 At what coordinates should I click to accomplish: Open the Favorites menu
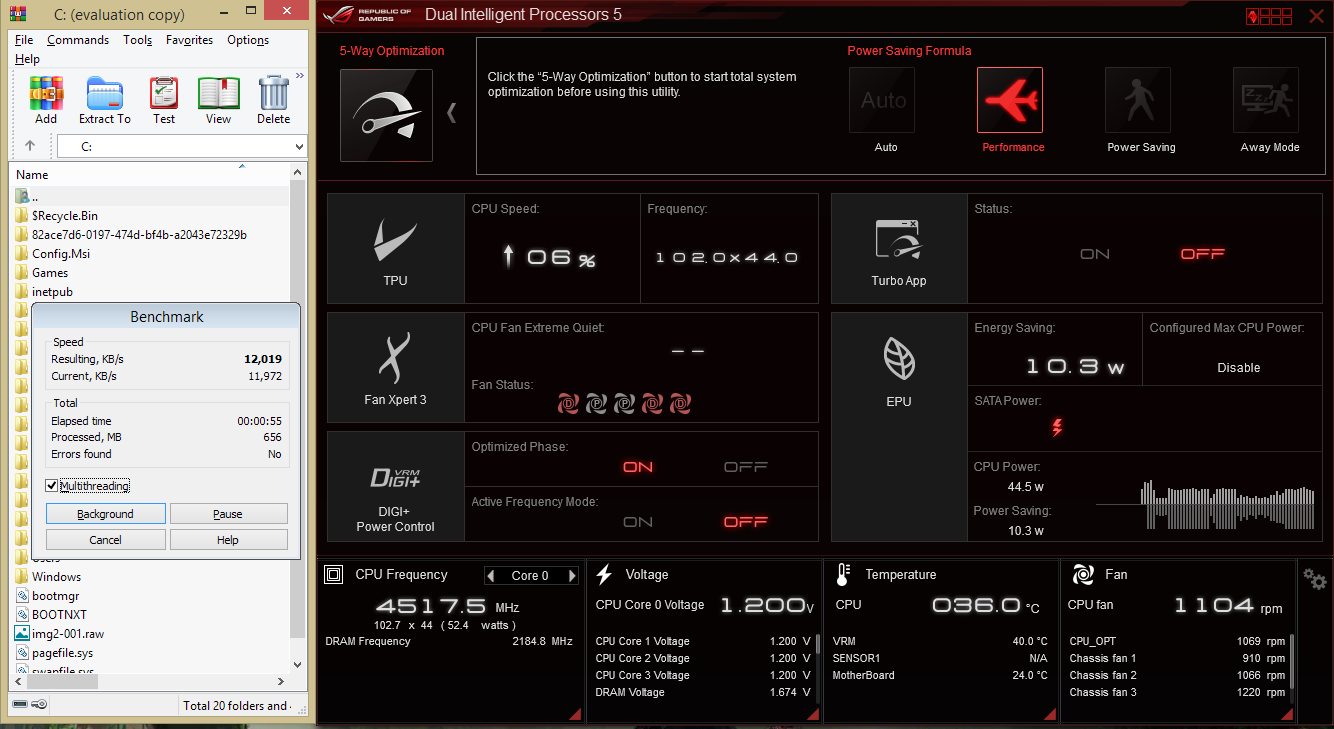coord(189,40)
